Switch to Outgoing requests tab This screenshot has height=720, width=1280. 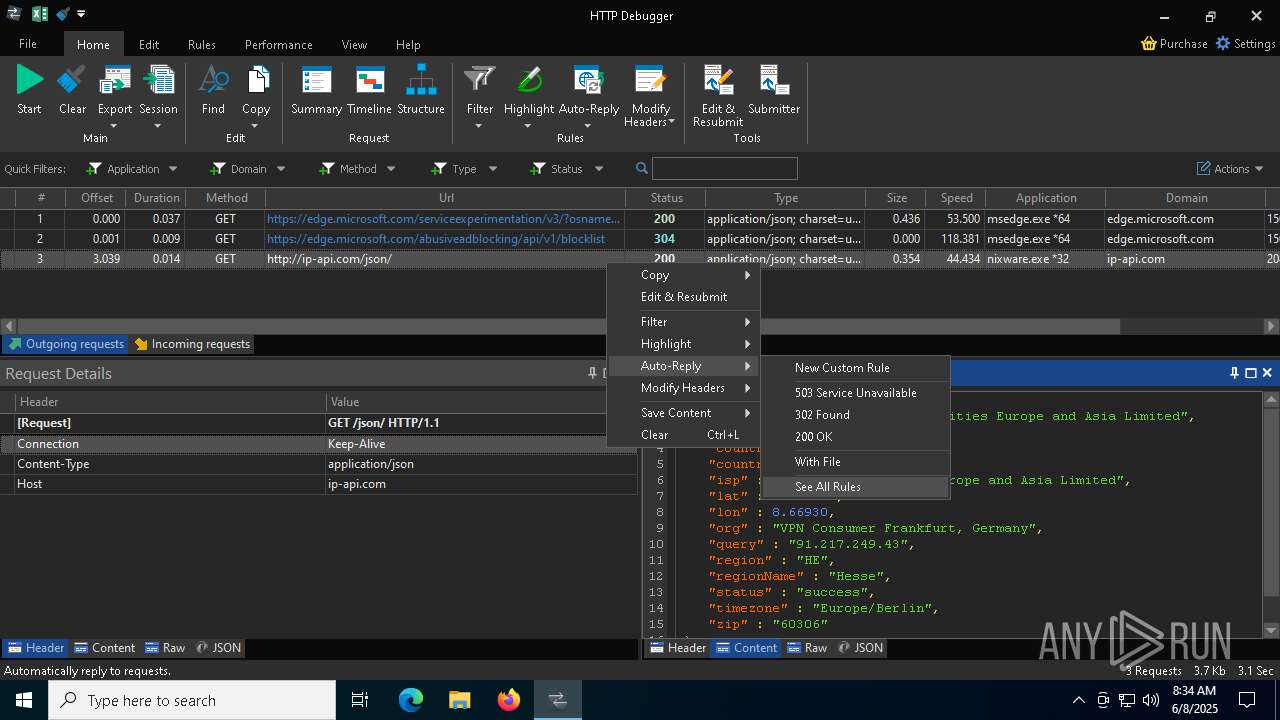tap(66, 344)
